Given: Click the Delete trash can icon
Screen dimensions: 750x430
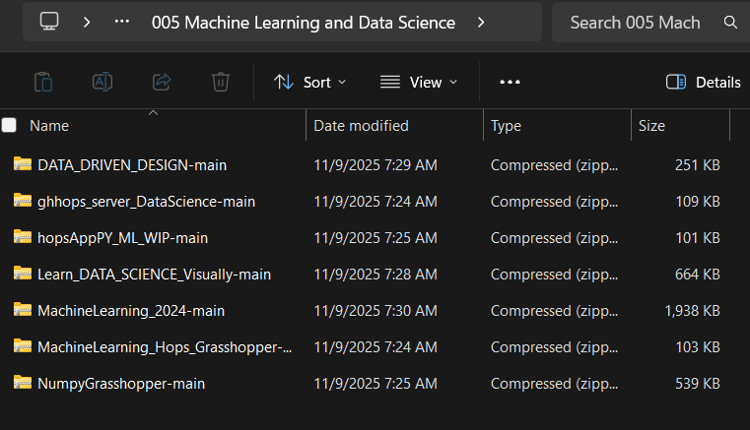Looking at the screenshot, I should coord(220,82).
